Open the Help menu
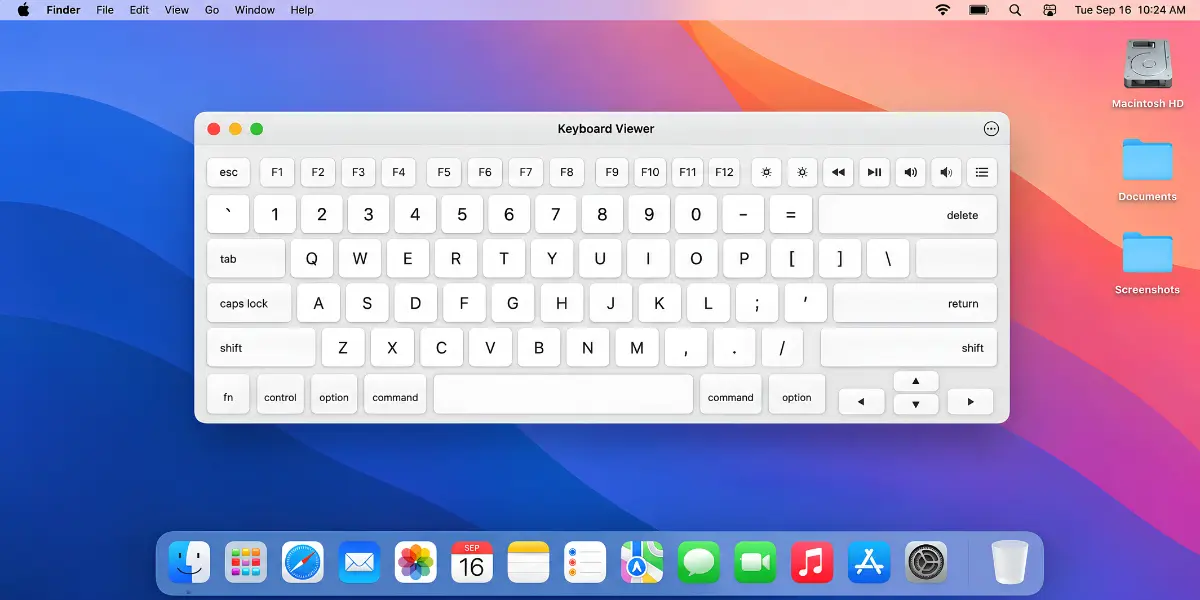 click(x=302, y=10)
